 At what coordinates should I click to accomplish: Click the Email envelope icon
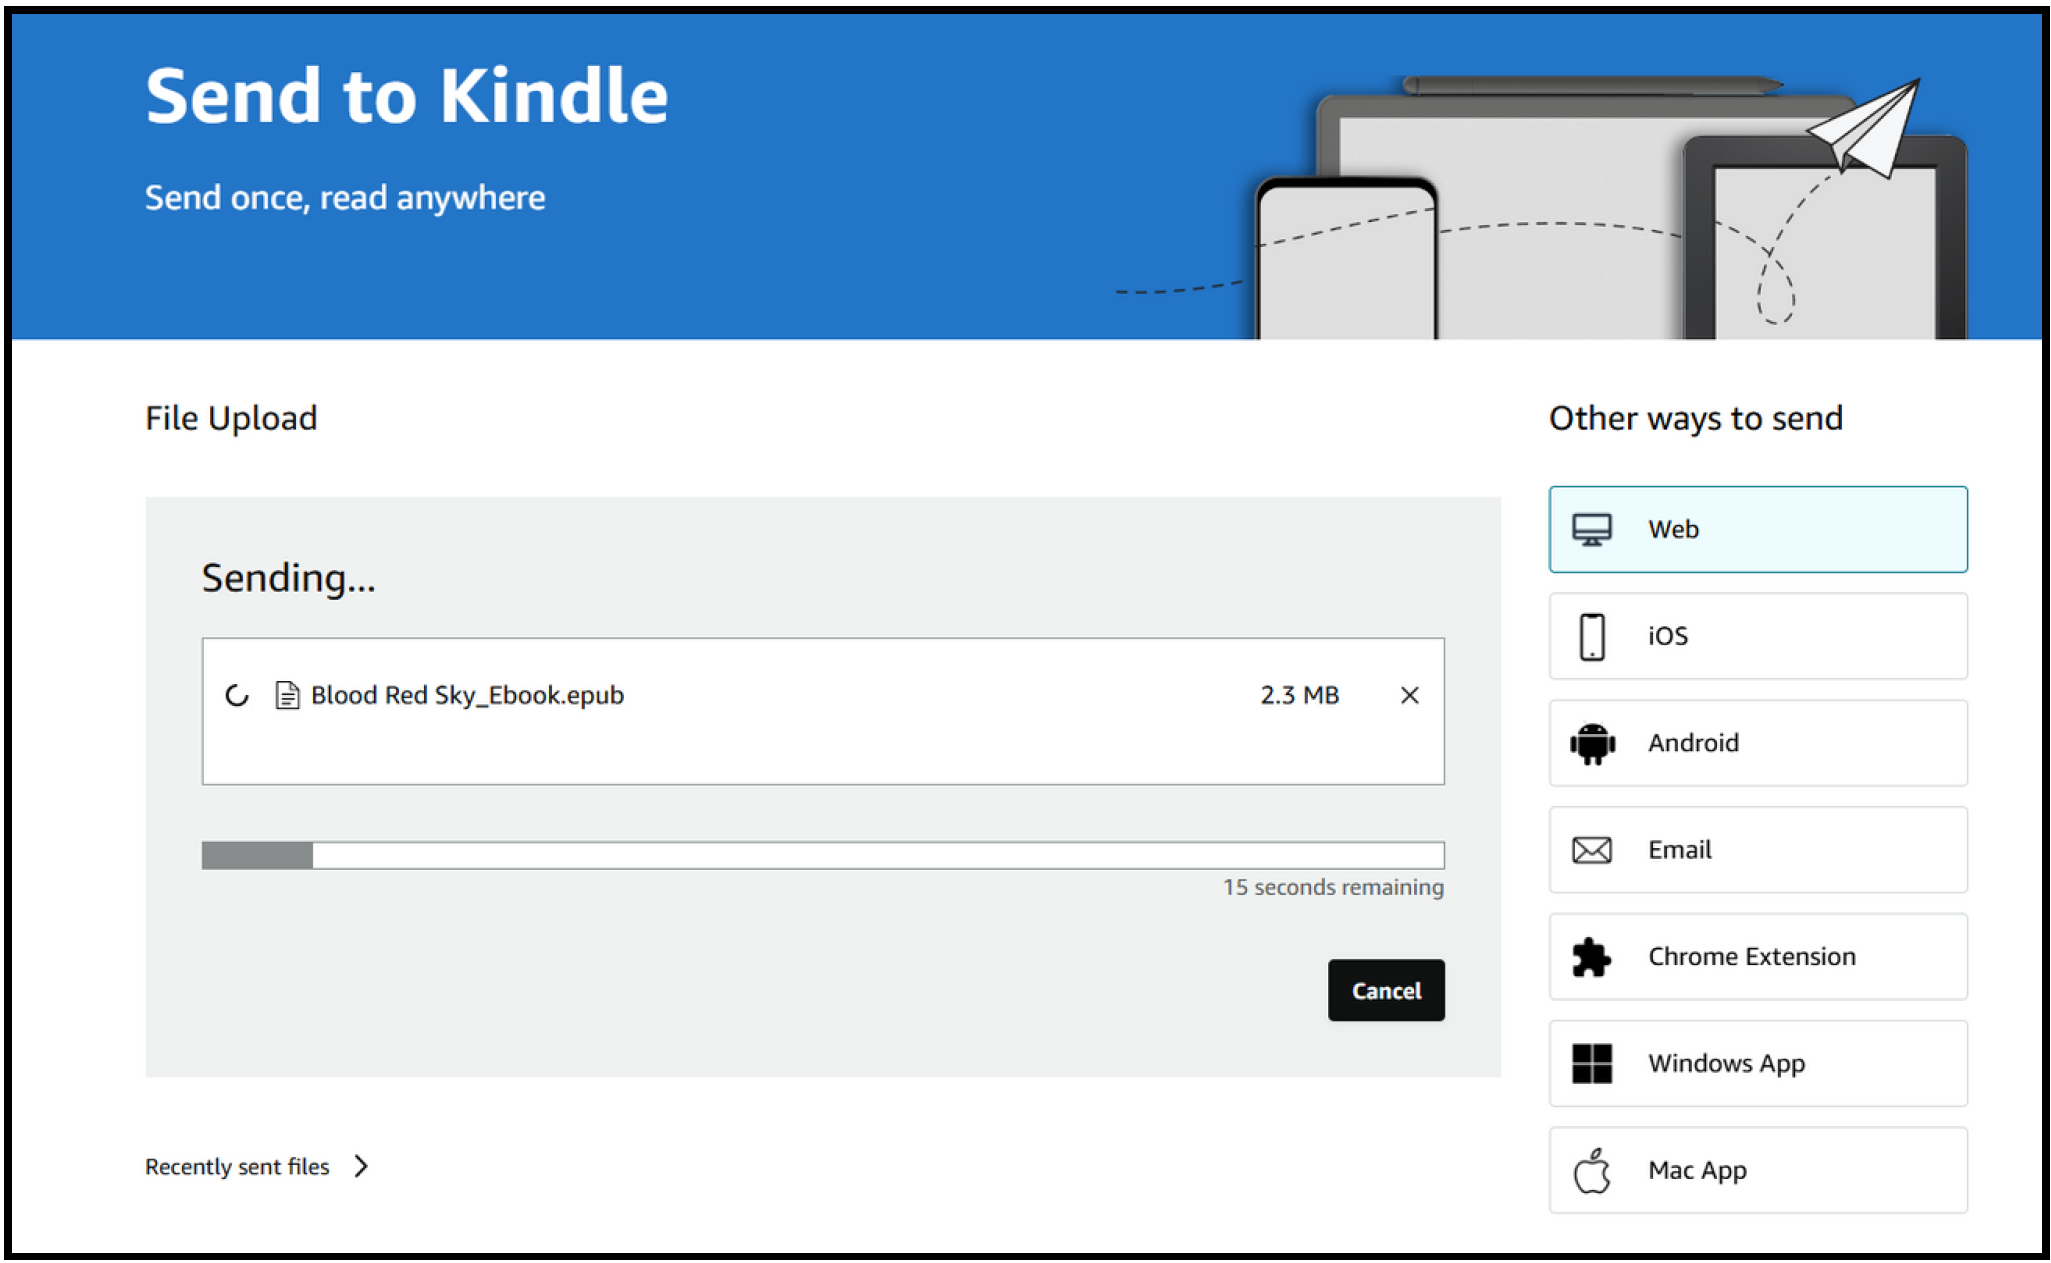tap(1591, 850)
